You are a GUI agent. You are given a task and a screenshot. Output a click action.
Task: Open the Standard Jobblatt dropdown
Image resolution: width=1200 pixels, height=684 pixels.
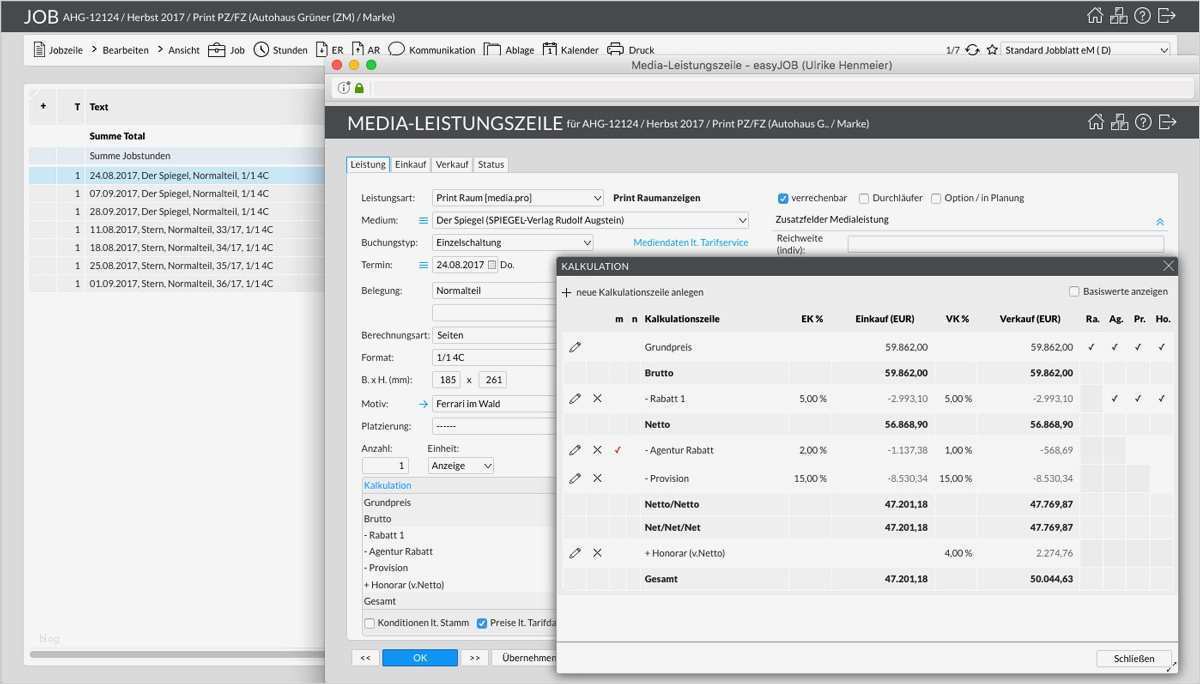(x=1085, y=50)
